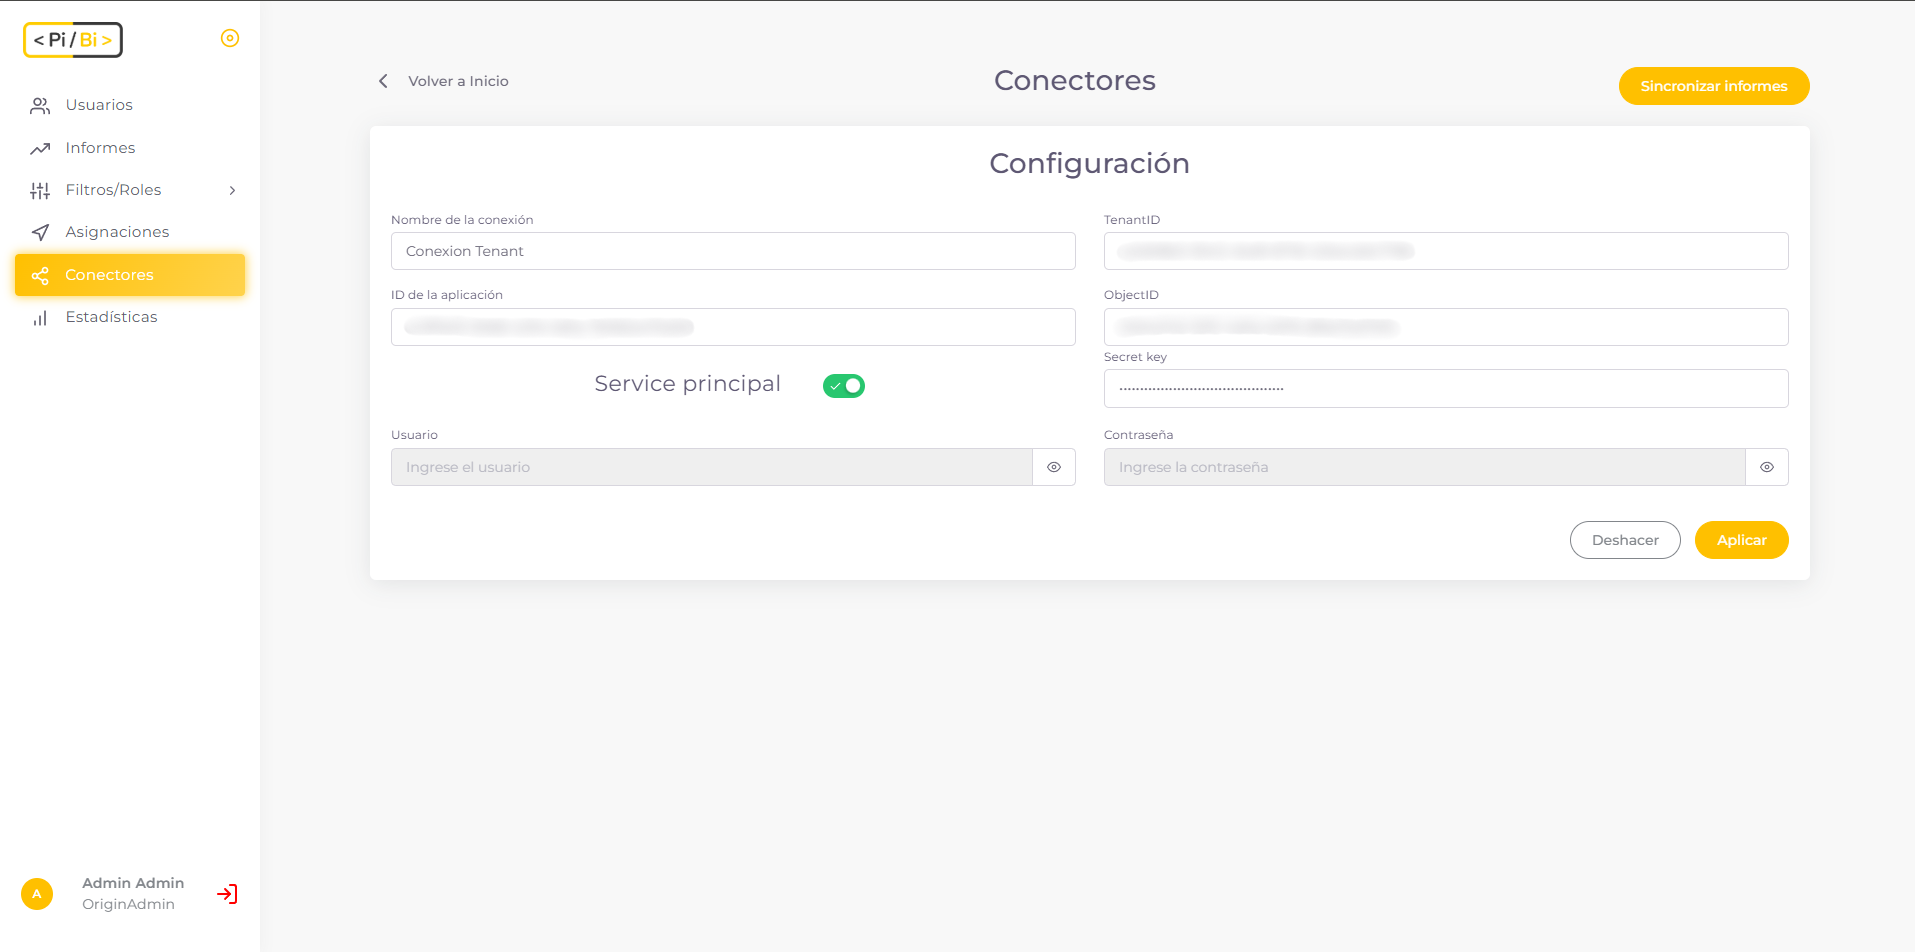This screenshot has width=1915, height=952.
Task: Click the Contraseña input field
Action: coord(1425,467)
